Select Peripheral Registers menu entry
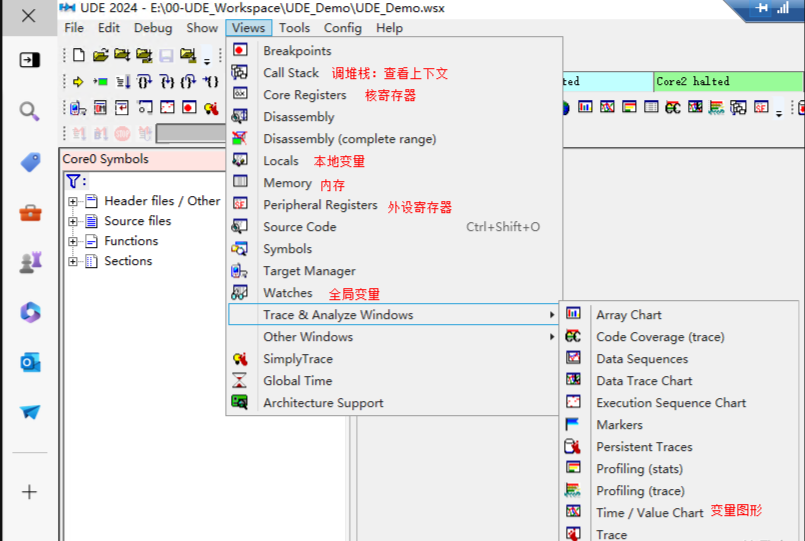 point(394,205)
